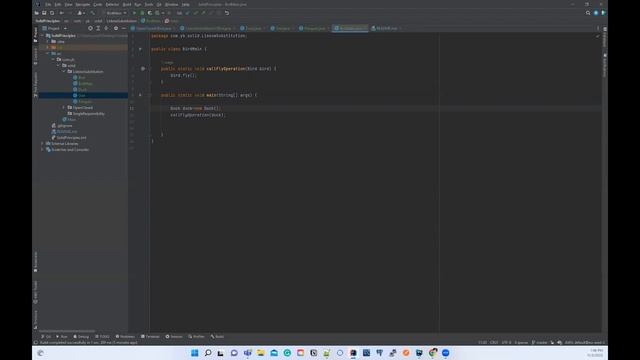Click the UTF-8 encoding widget
Viewport: 640px width, 360px height.
click(x=507, y=343)
